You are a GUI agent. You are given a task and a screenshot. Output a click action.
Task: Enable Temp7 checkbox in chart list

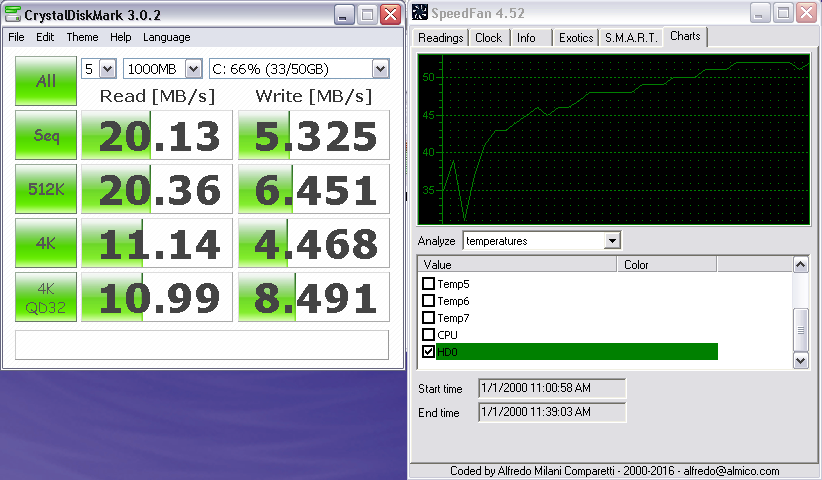click(428, 318)
